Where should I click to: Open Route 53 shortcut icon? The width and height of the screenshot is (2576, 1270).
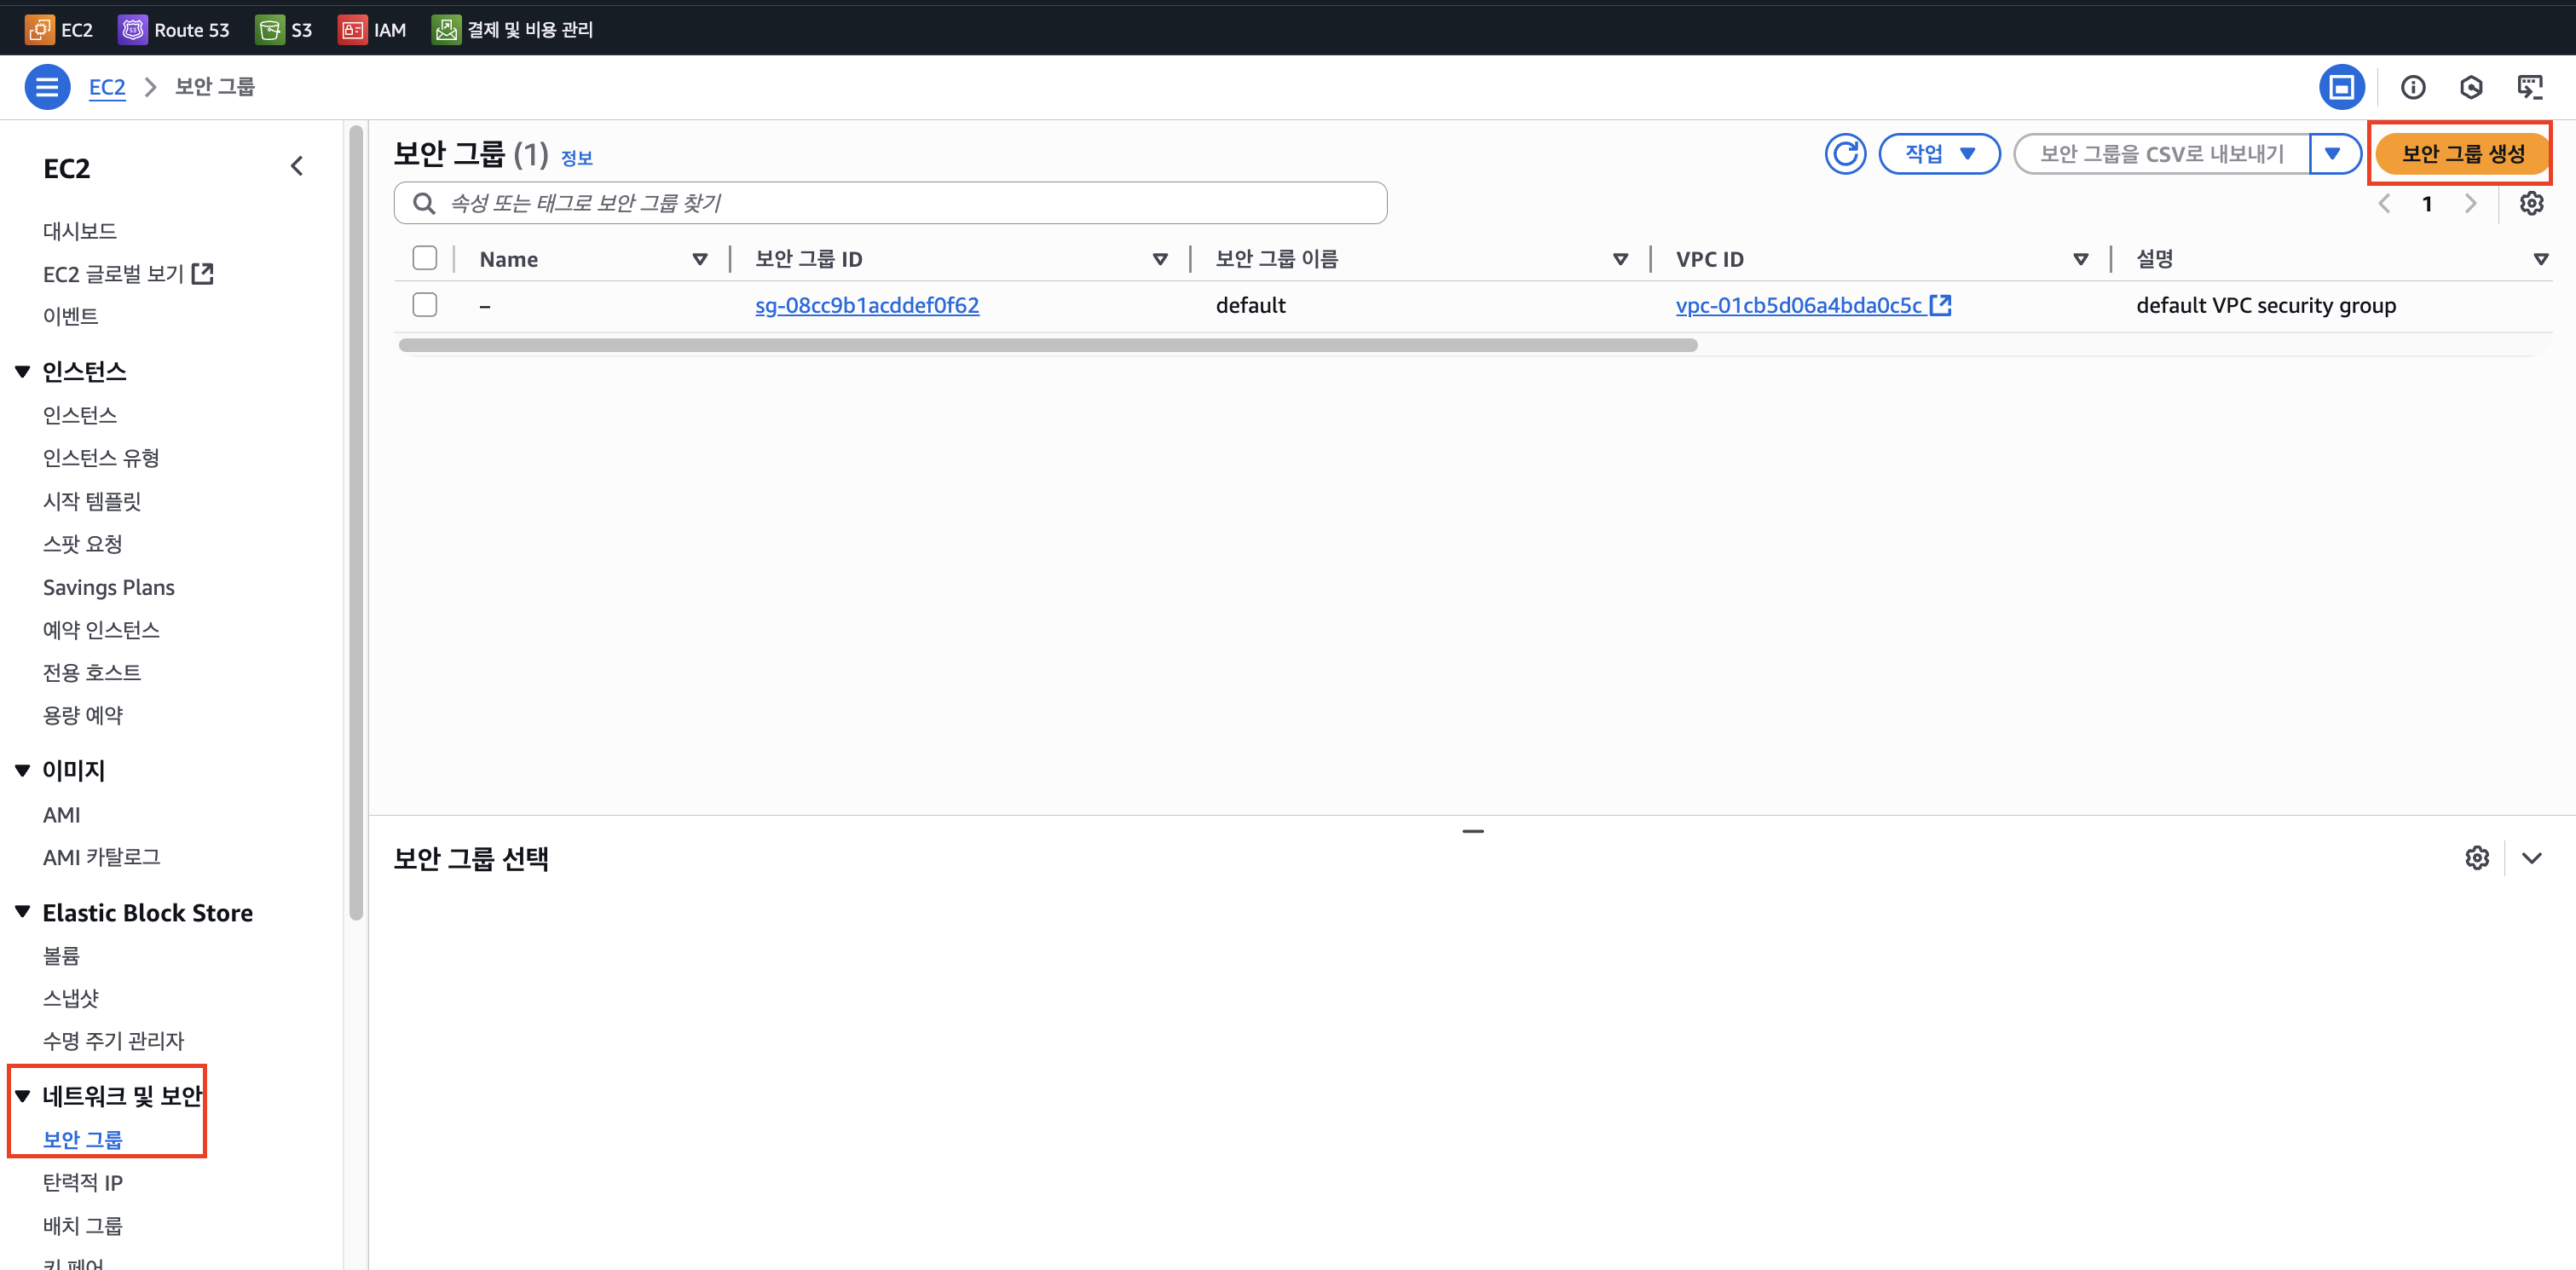(132, 29)
